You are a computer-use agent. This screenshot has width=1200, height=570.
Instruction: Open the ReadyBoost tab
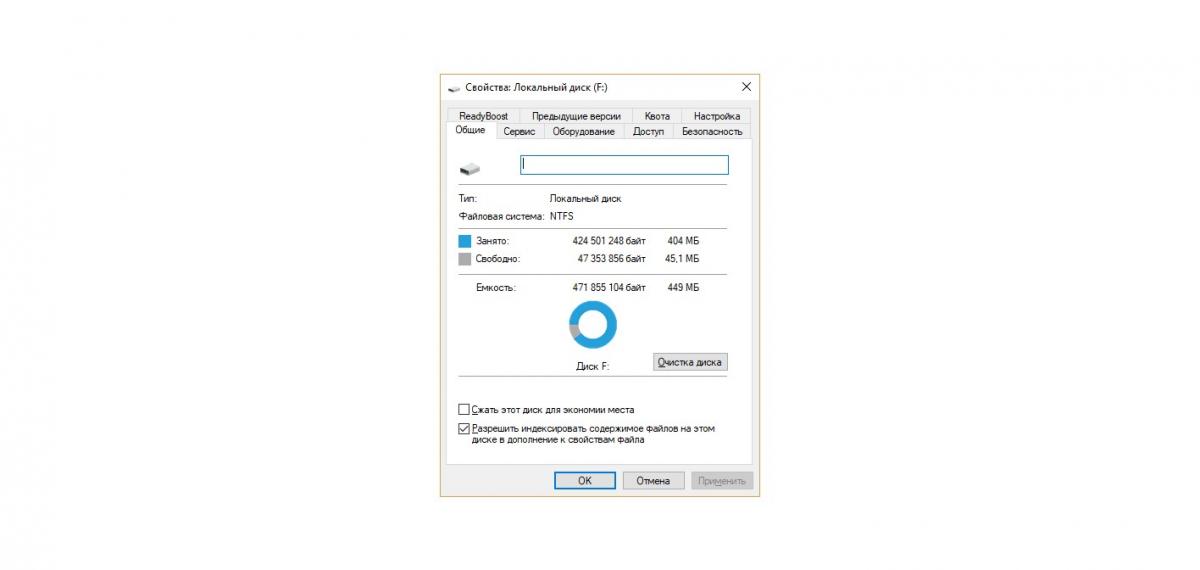click(484, 116)
